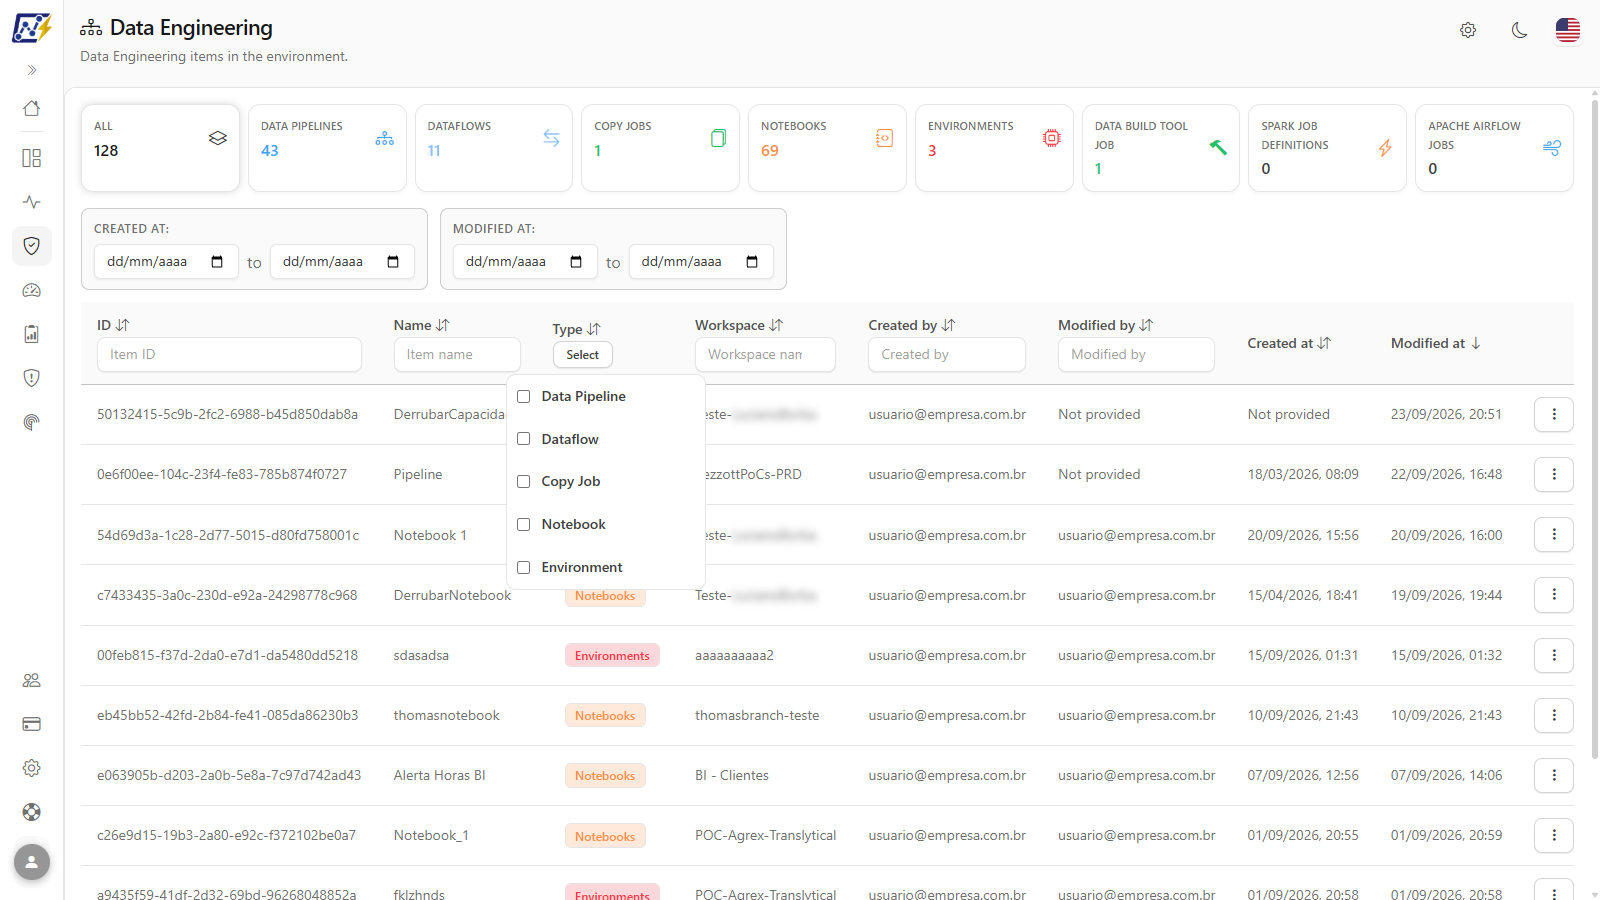
Task: Expand the left sidebar with the chevron icon
Action: pos(32,70)
